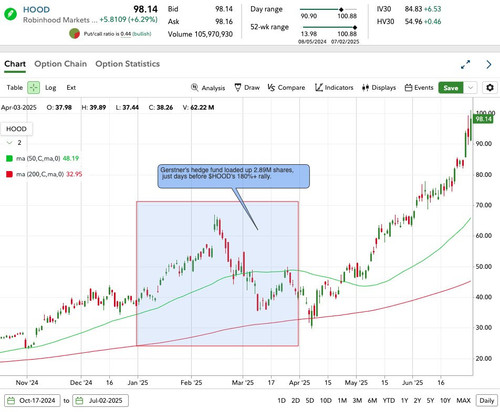
Task: Select the 2Y time range
Action: pyautogui.click(x=417, y=400)
